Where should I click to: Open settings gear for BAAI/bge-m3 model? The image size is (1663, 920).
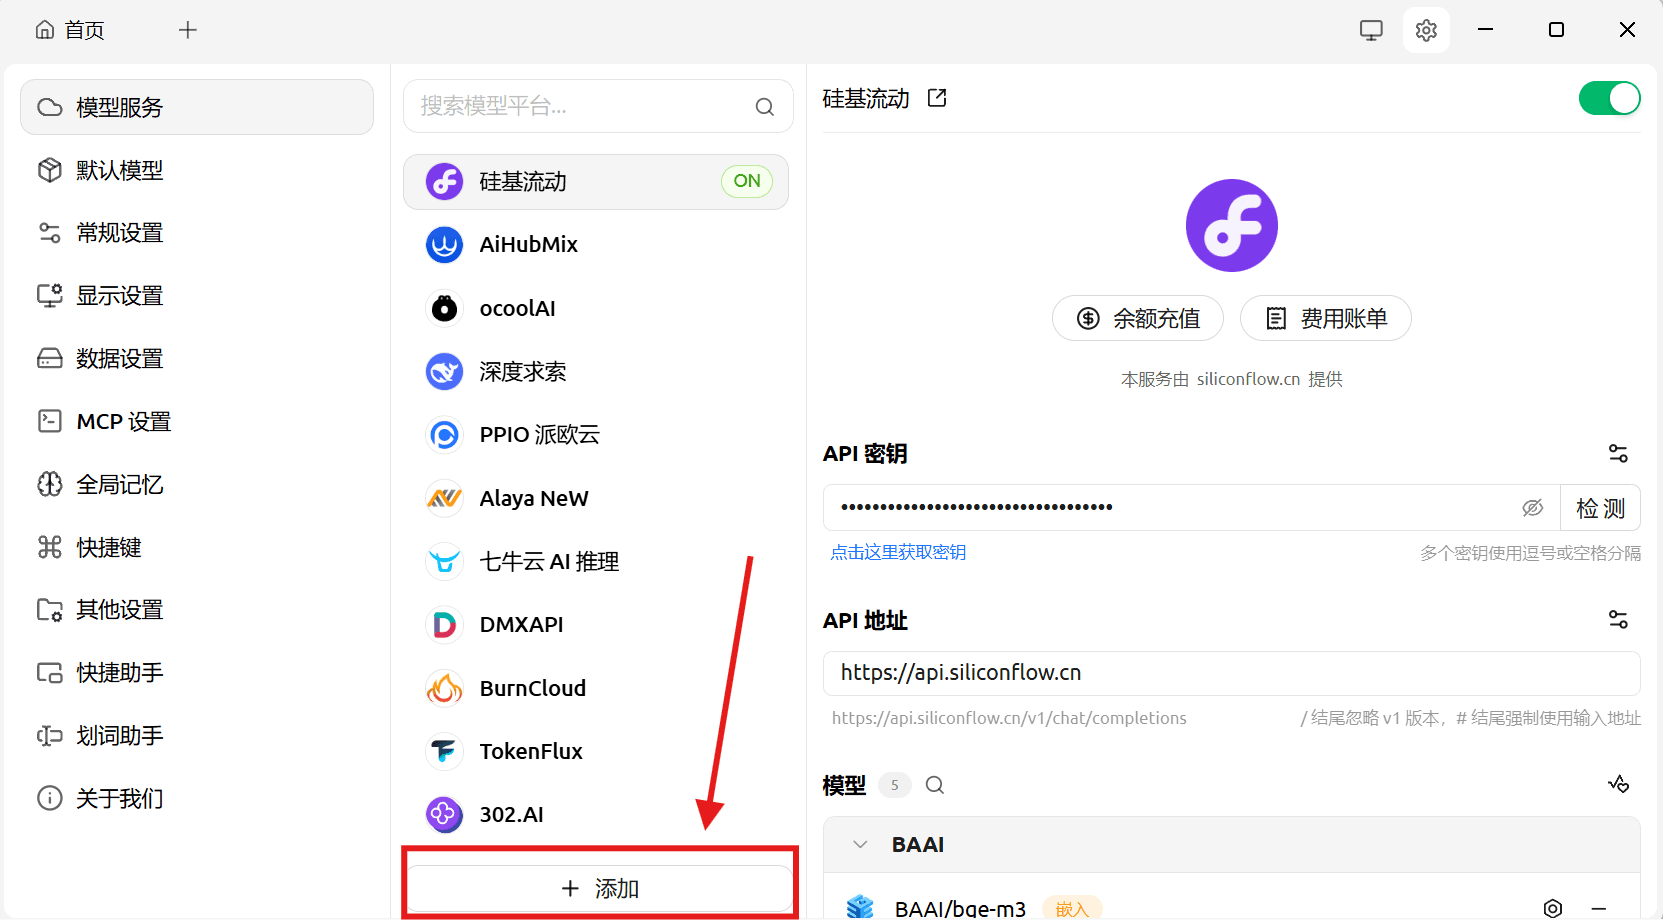tap(1552, 908)
